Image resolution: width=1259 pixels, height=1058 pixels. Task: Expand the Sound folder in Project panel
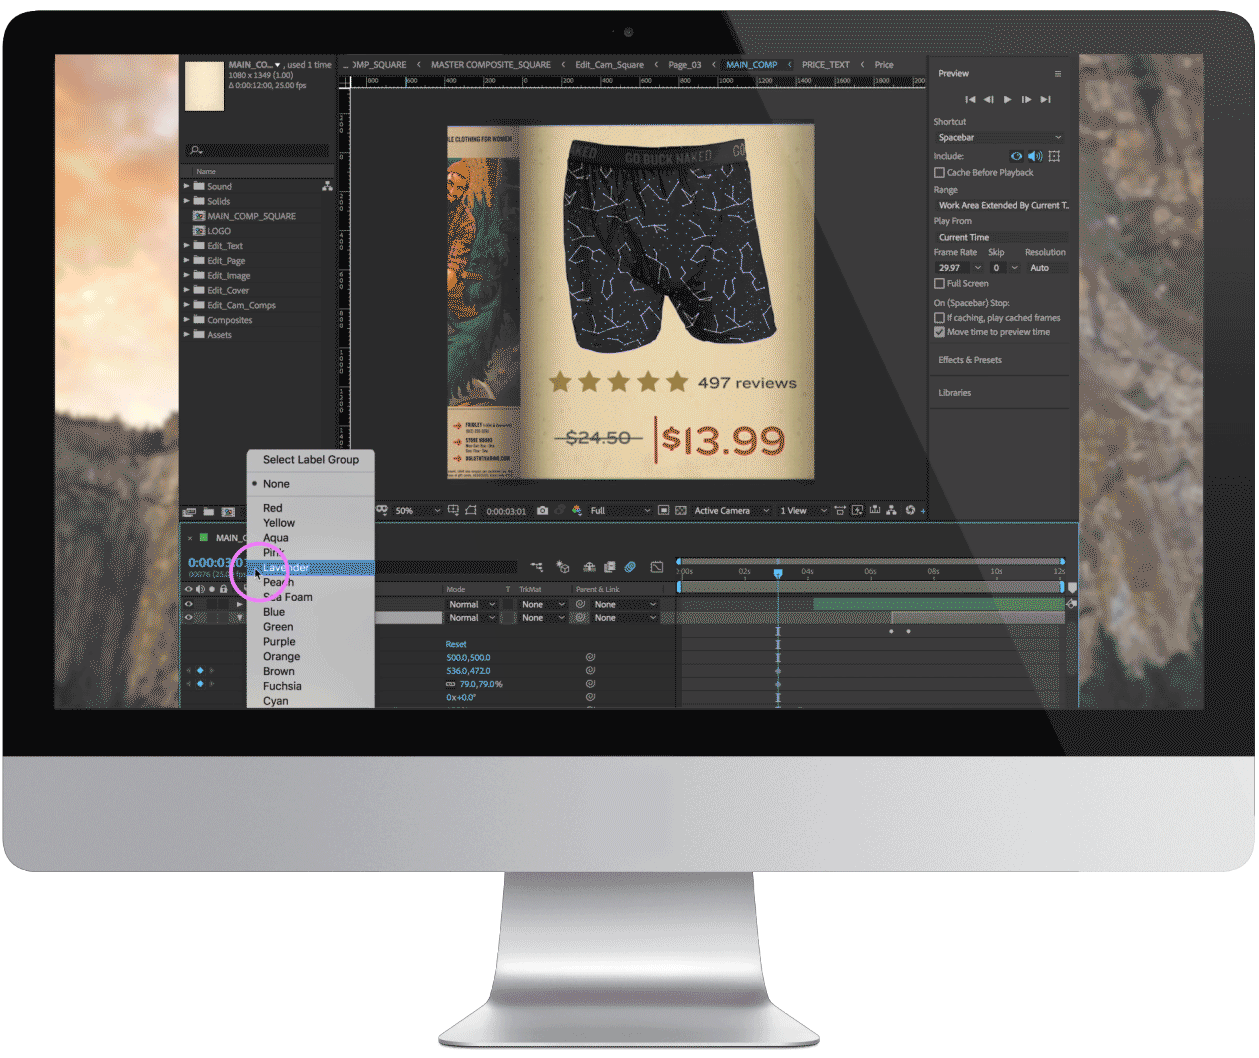pyautogui.click(x=186, y=186)
